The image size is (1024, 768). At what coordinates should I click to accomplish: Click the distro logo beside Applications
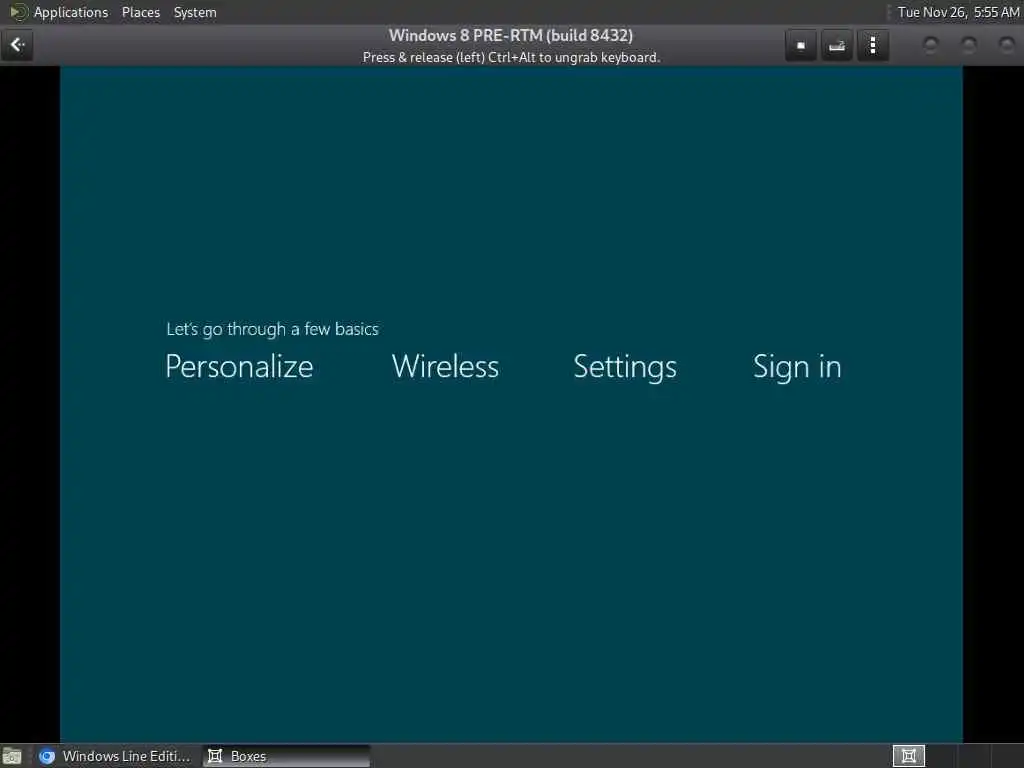18,12
